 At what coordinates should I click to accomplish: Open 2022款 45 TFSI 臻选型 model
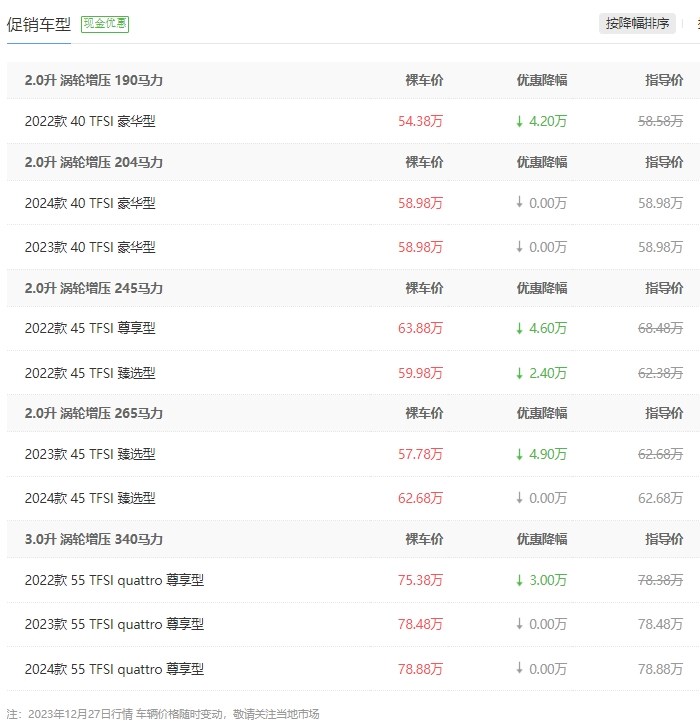[x=90, y=373]
